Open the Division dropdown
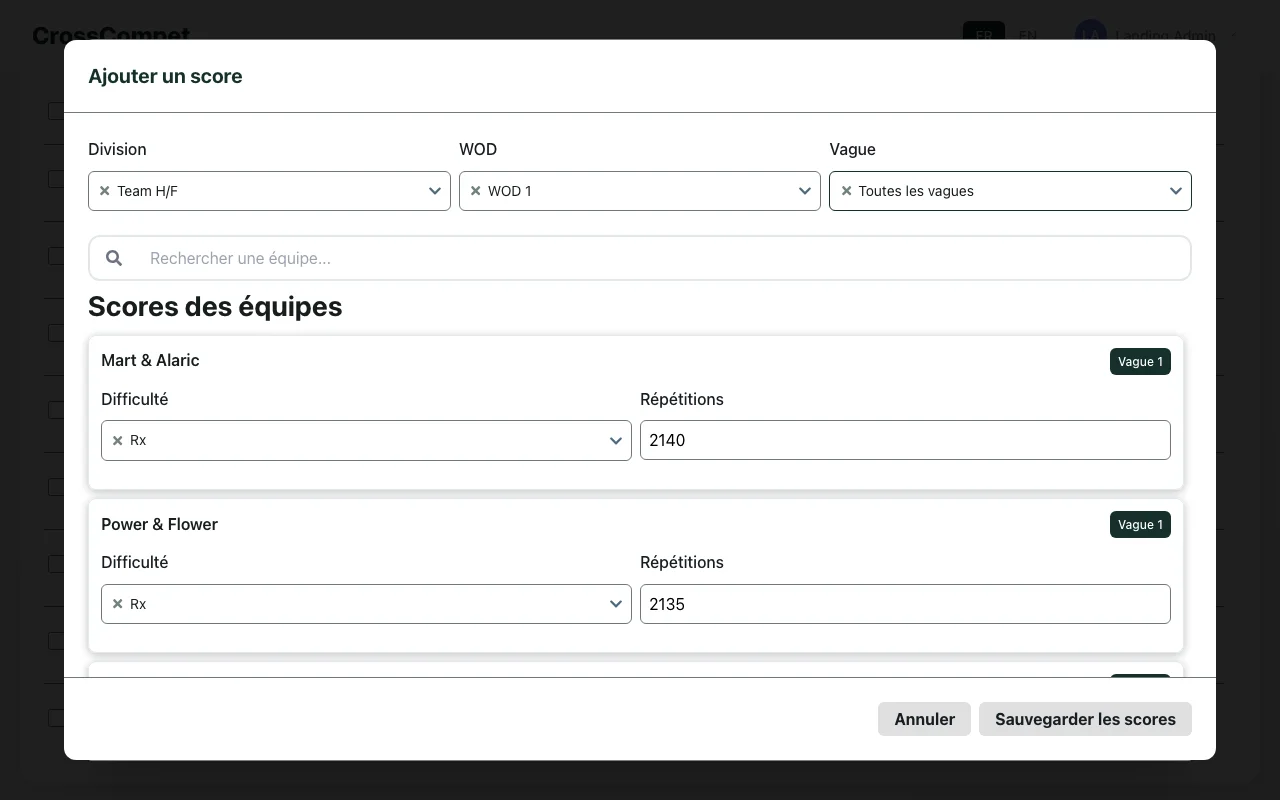 [435, 191]
